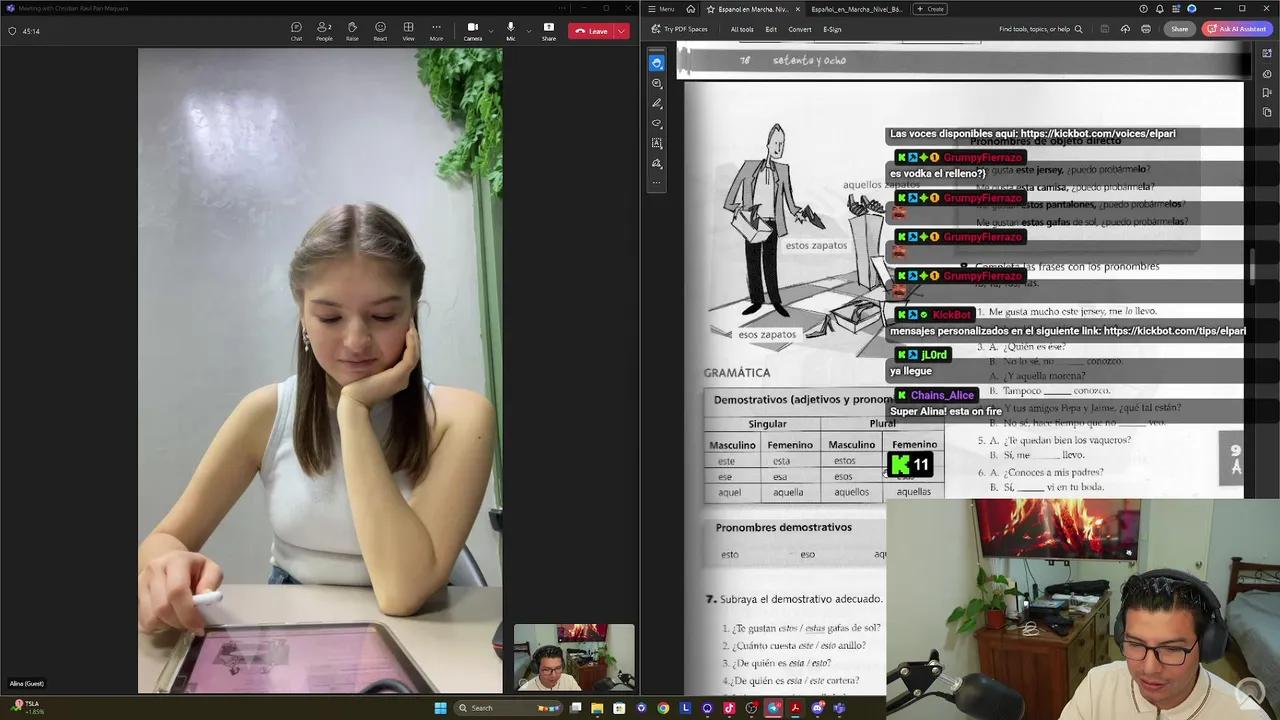Switch to the 'Español_en_Marcha_Nivel_Bá...' tab
Screen dimensions: 1280x720
coord(856,9)
